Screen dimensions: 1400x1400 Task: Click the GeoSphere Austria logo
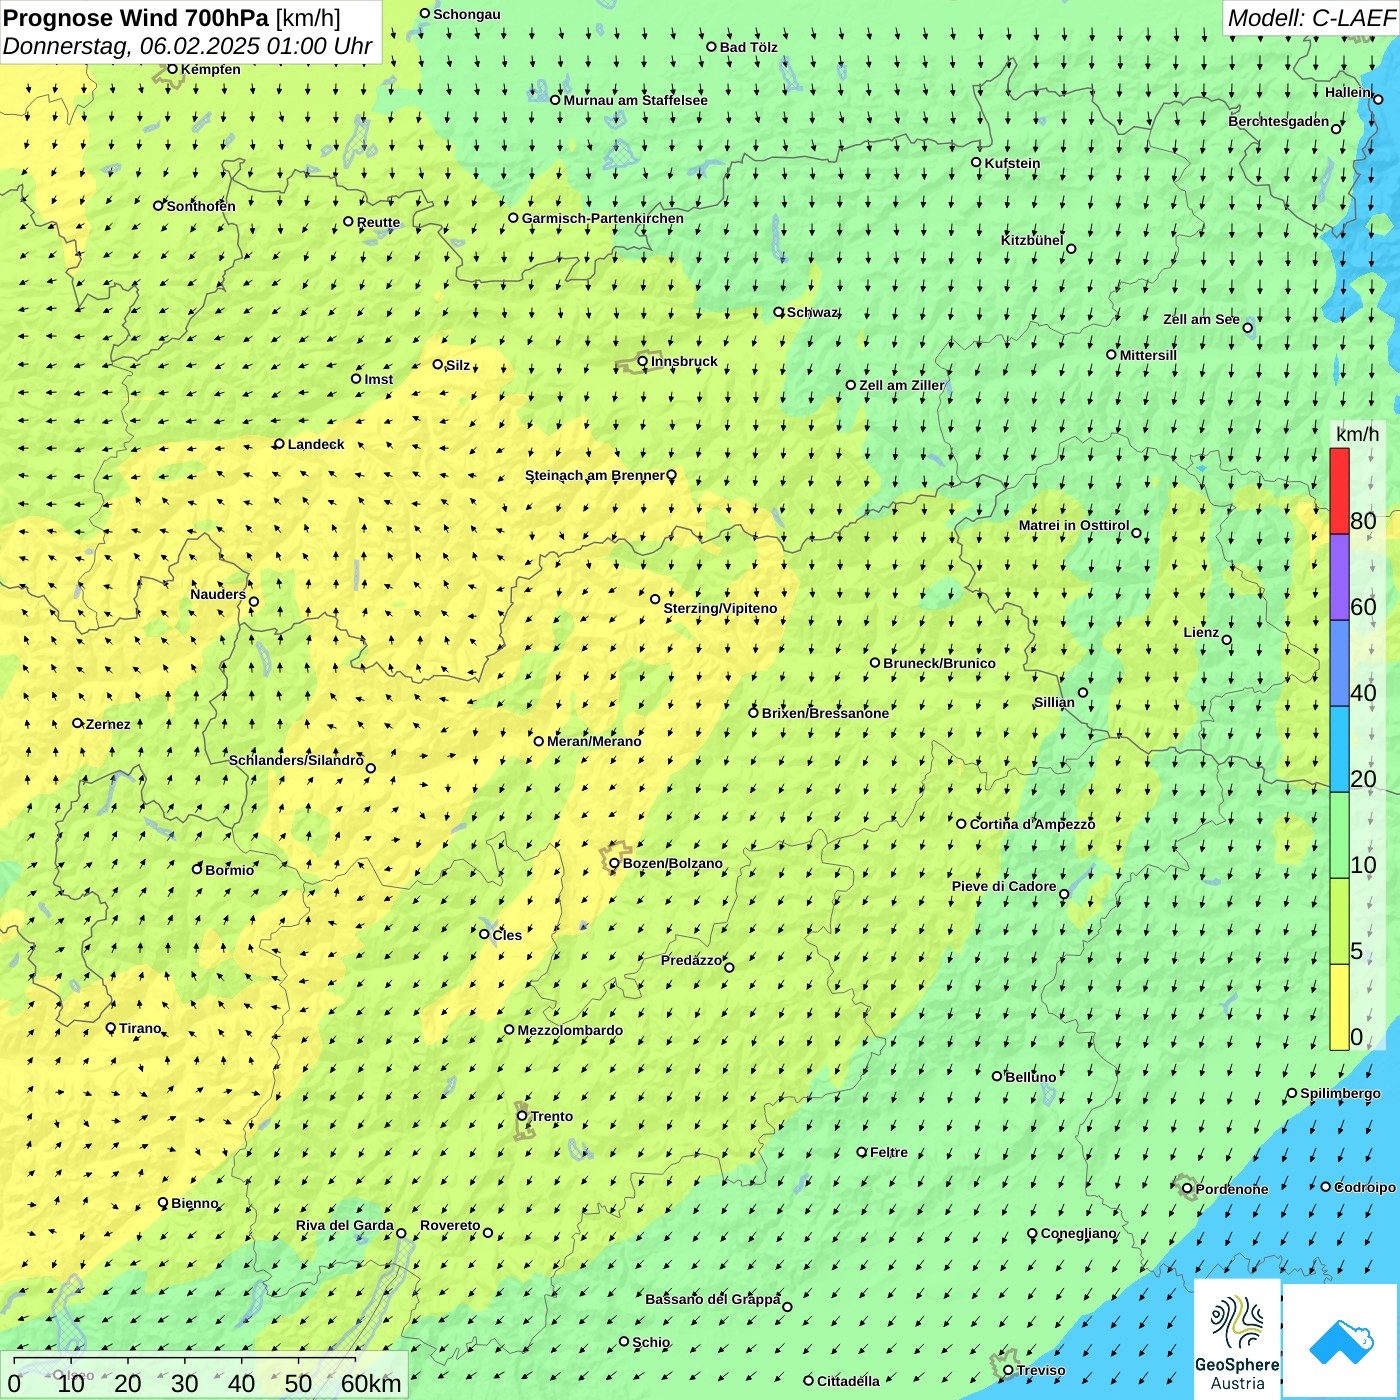(1237, 1340)
